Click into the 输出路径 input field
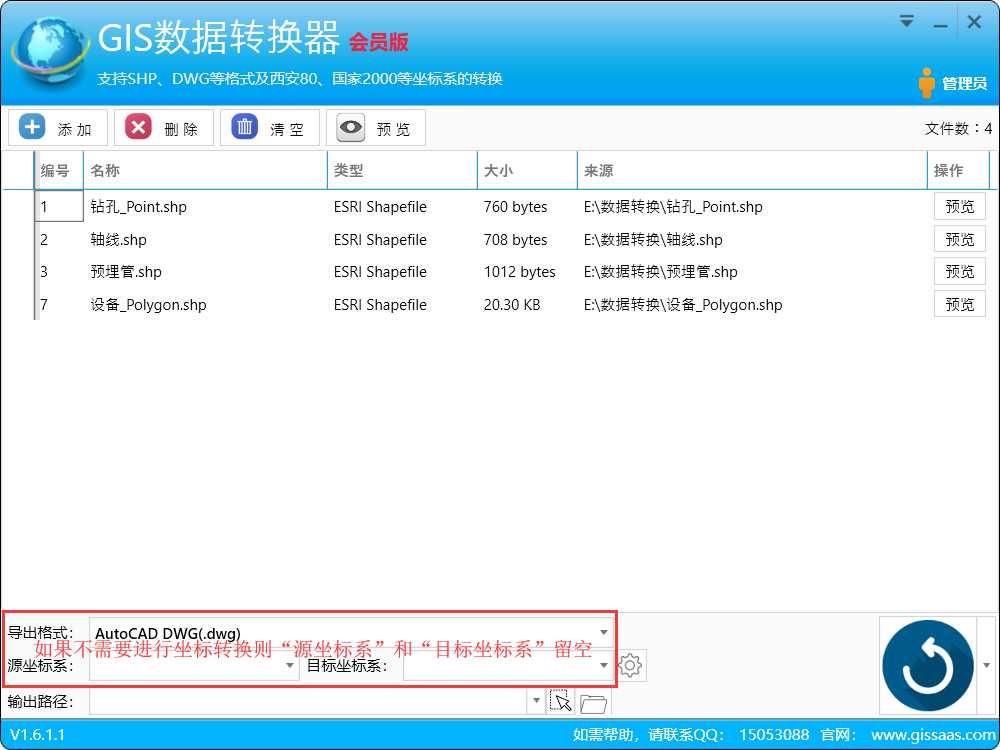This screenshot has width=1000, height=750. click(309, 702)
